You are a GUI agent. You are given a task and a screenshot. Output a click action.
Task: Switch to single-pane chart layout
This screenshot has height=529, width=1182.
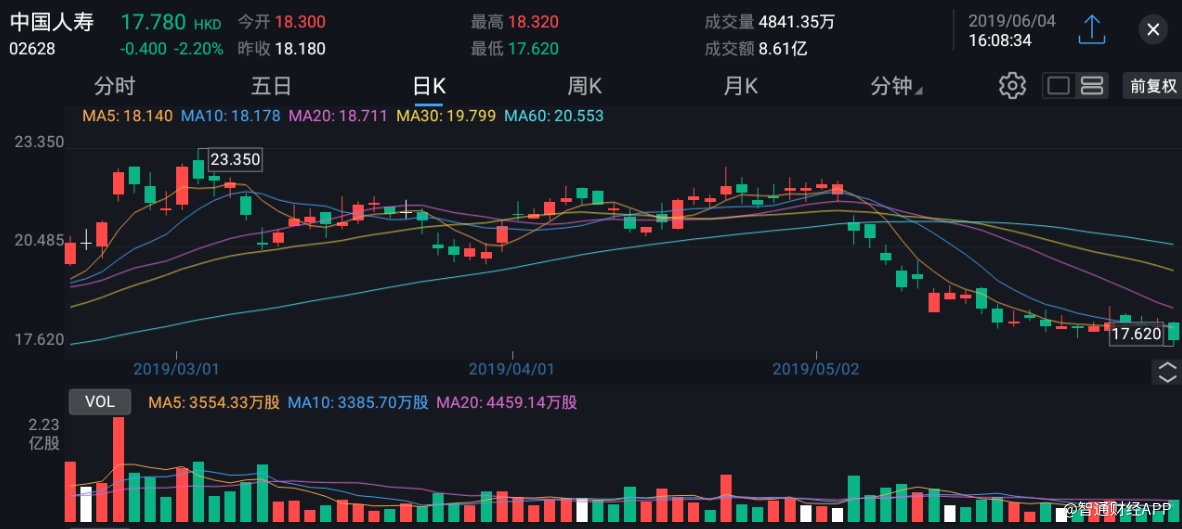click(x=1058, y=86)
